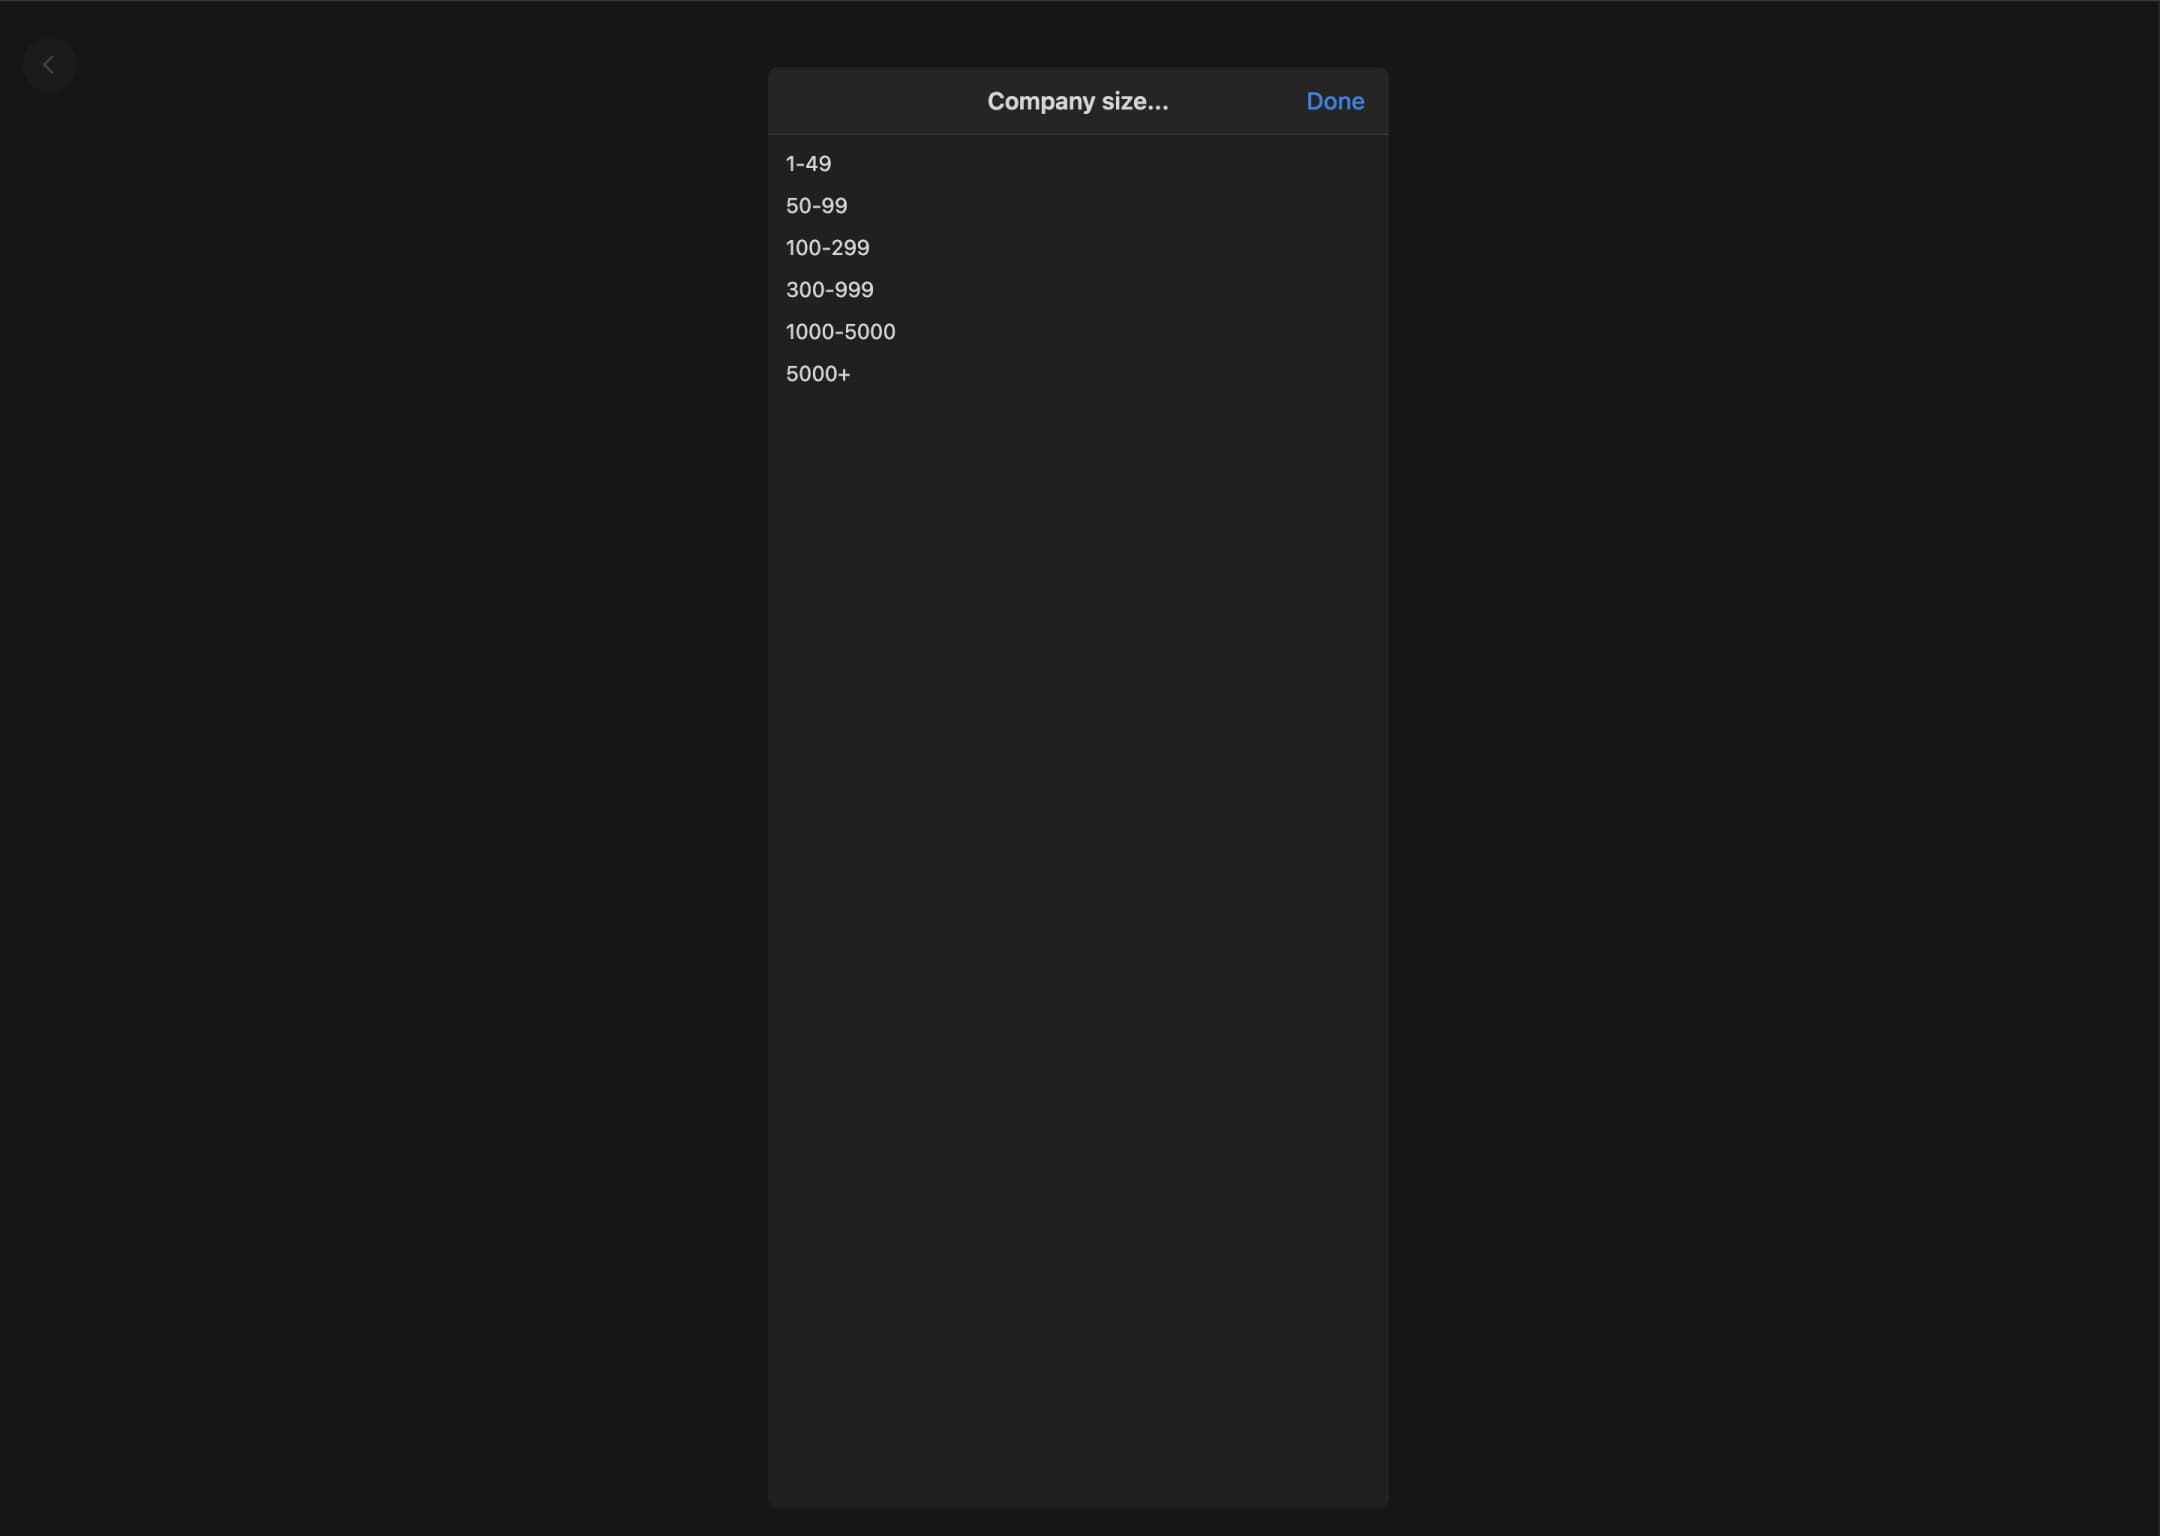This screenshot has width=2160, height=1536.
Task: Choose 1000-5000 company size
Action: (1078, 331)
